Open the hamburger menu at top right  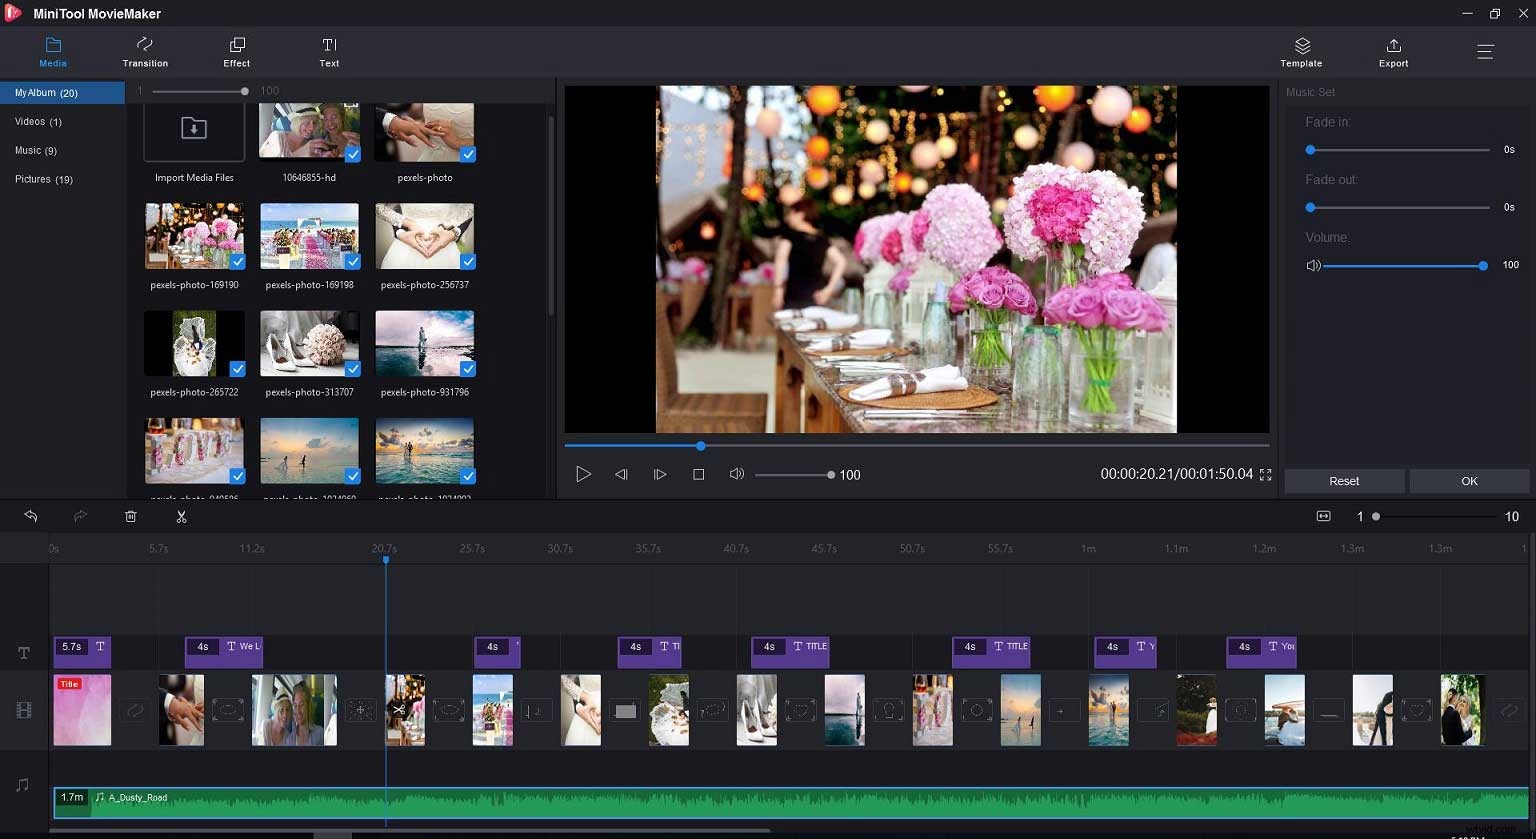tap(1486, 51)
